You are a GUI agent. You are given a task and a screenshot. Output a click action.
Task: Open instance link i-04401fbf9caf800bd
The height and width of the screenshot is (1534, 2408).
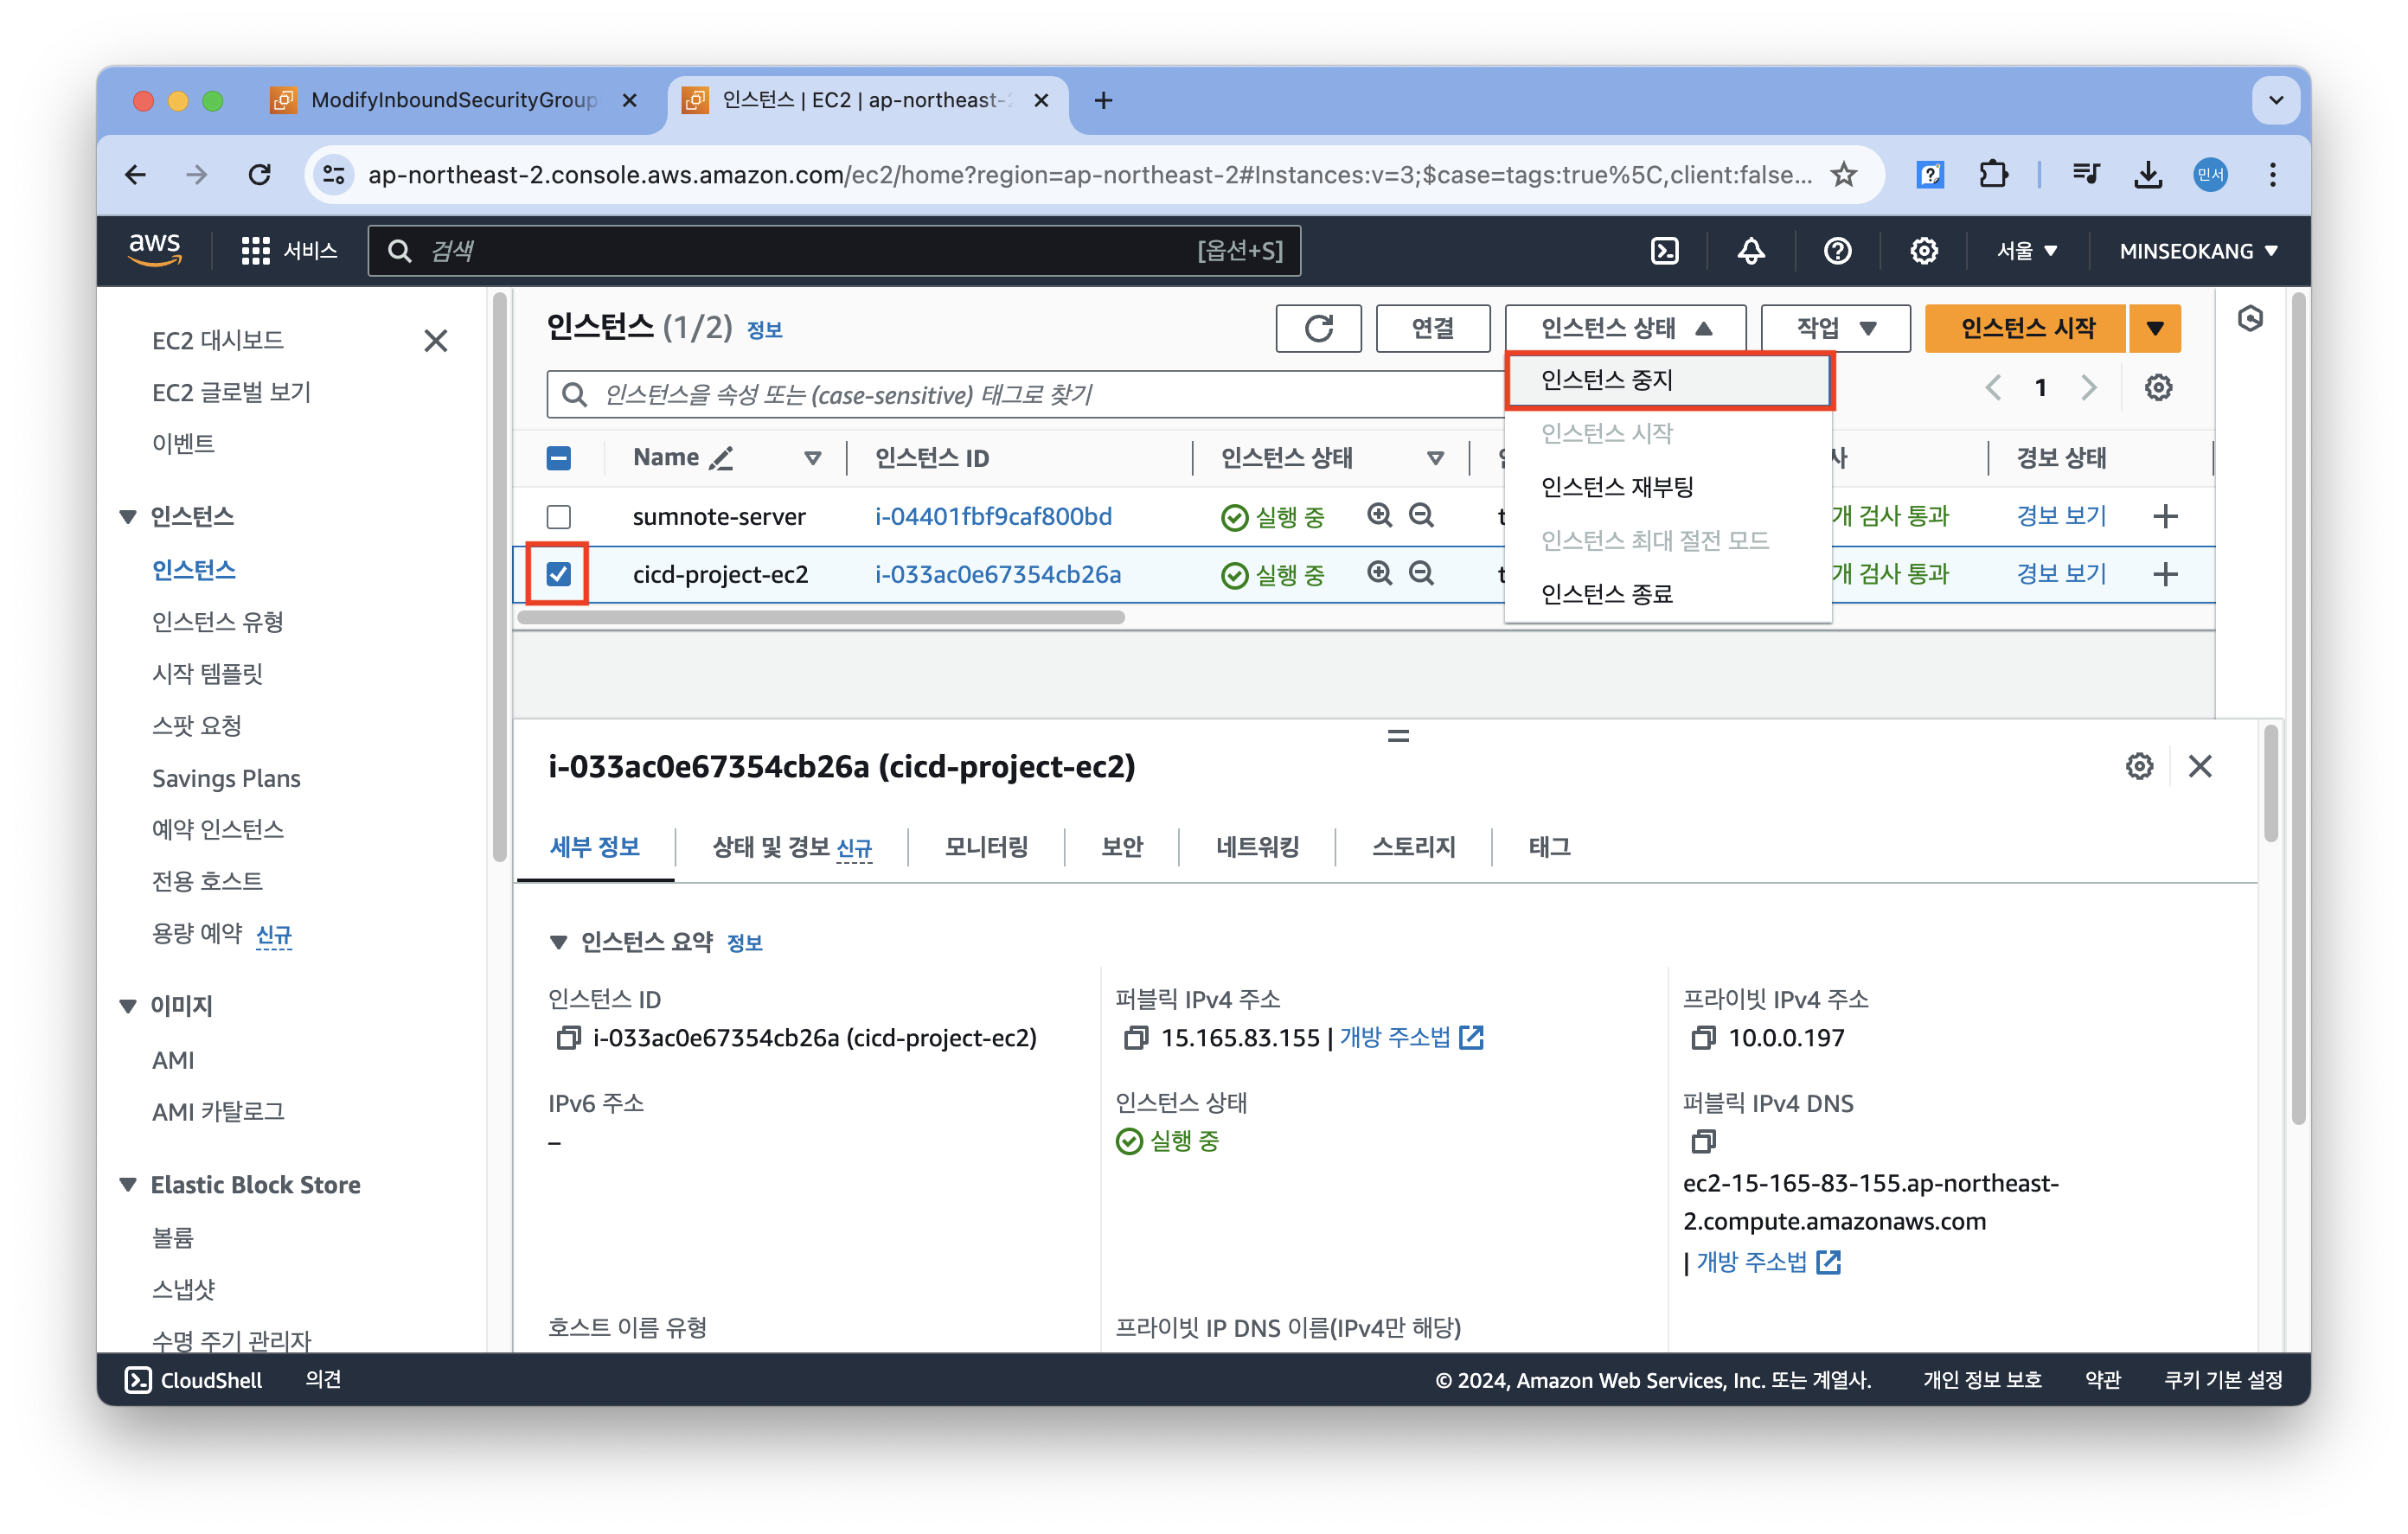pyautogui.click(x=993, y=517)
